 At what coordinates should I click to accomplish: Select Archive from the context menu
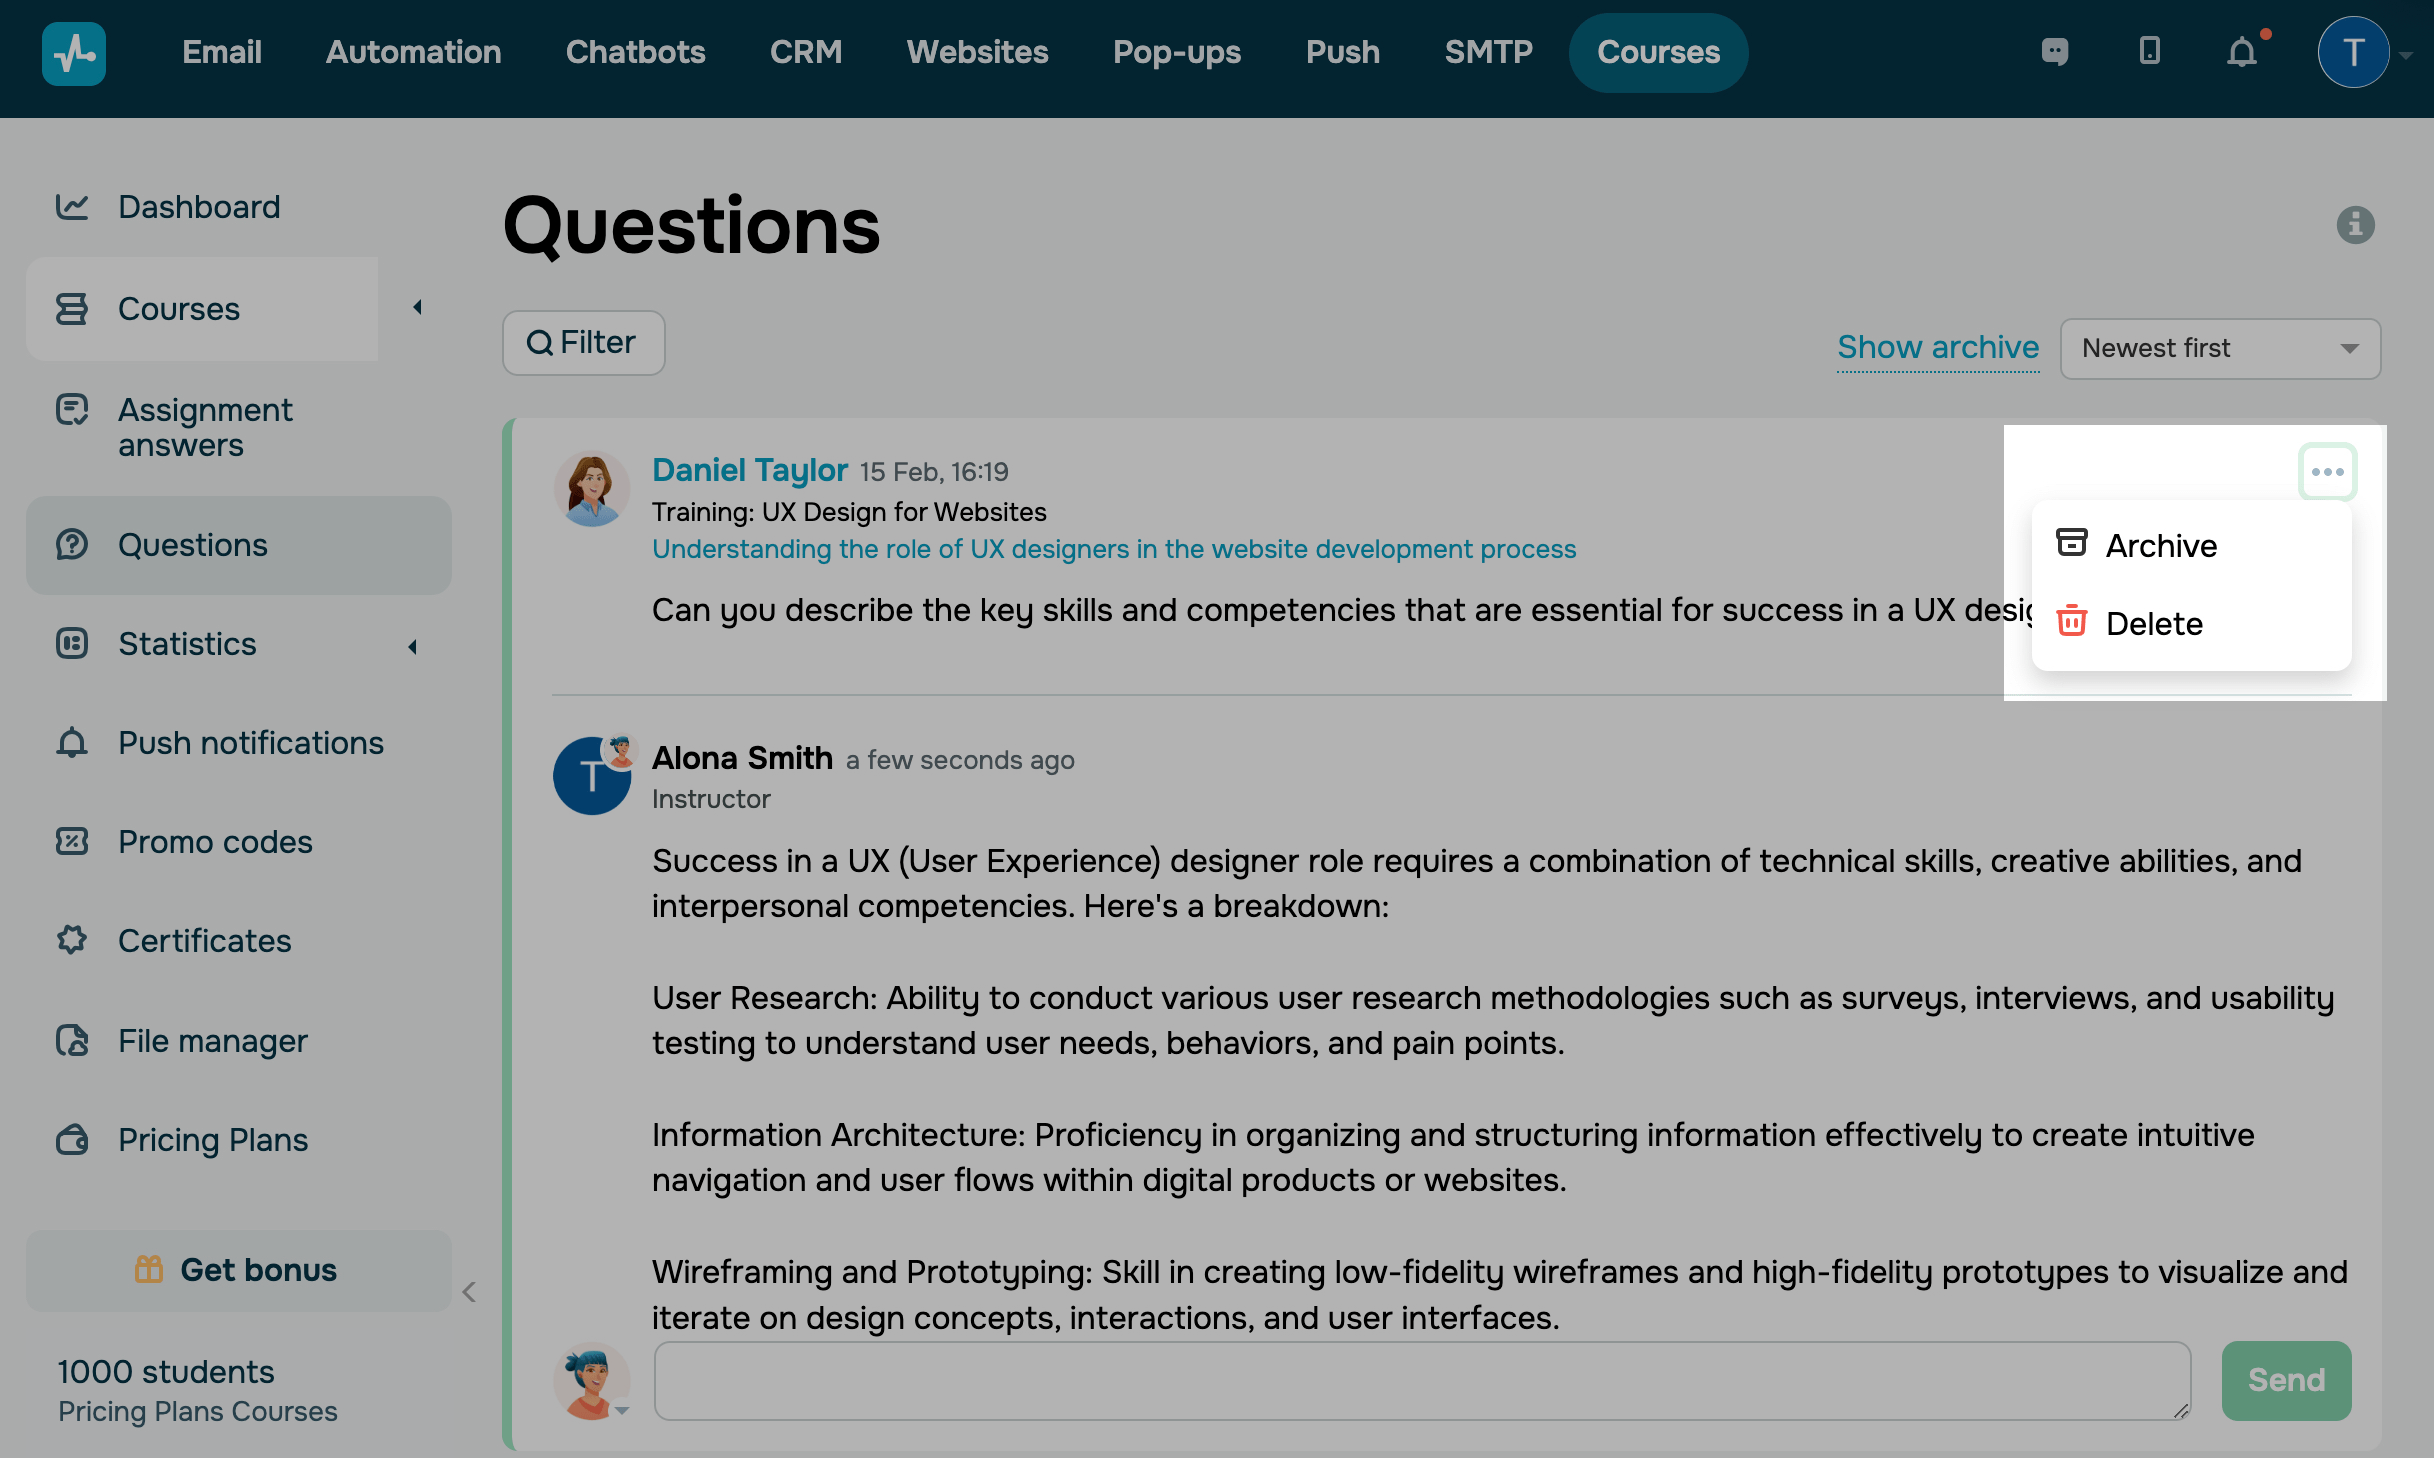[x=2160, y=546]
